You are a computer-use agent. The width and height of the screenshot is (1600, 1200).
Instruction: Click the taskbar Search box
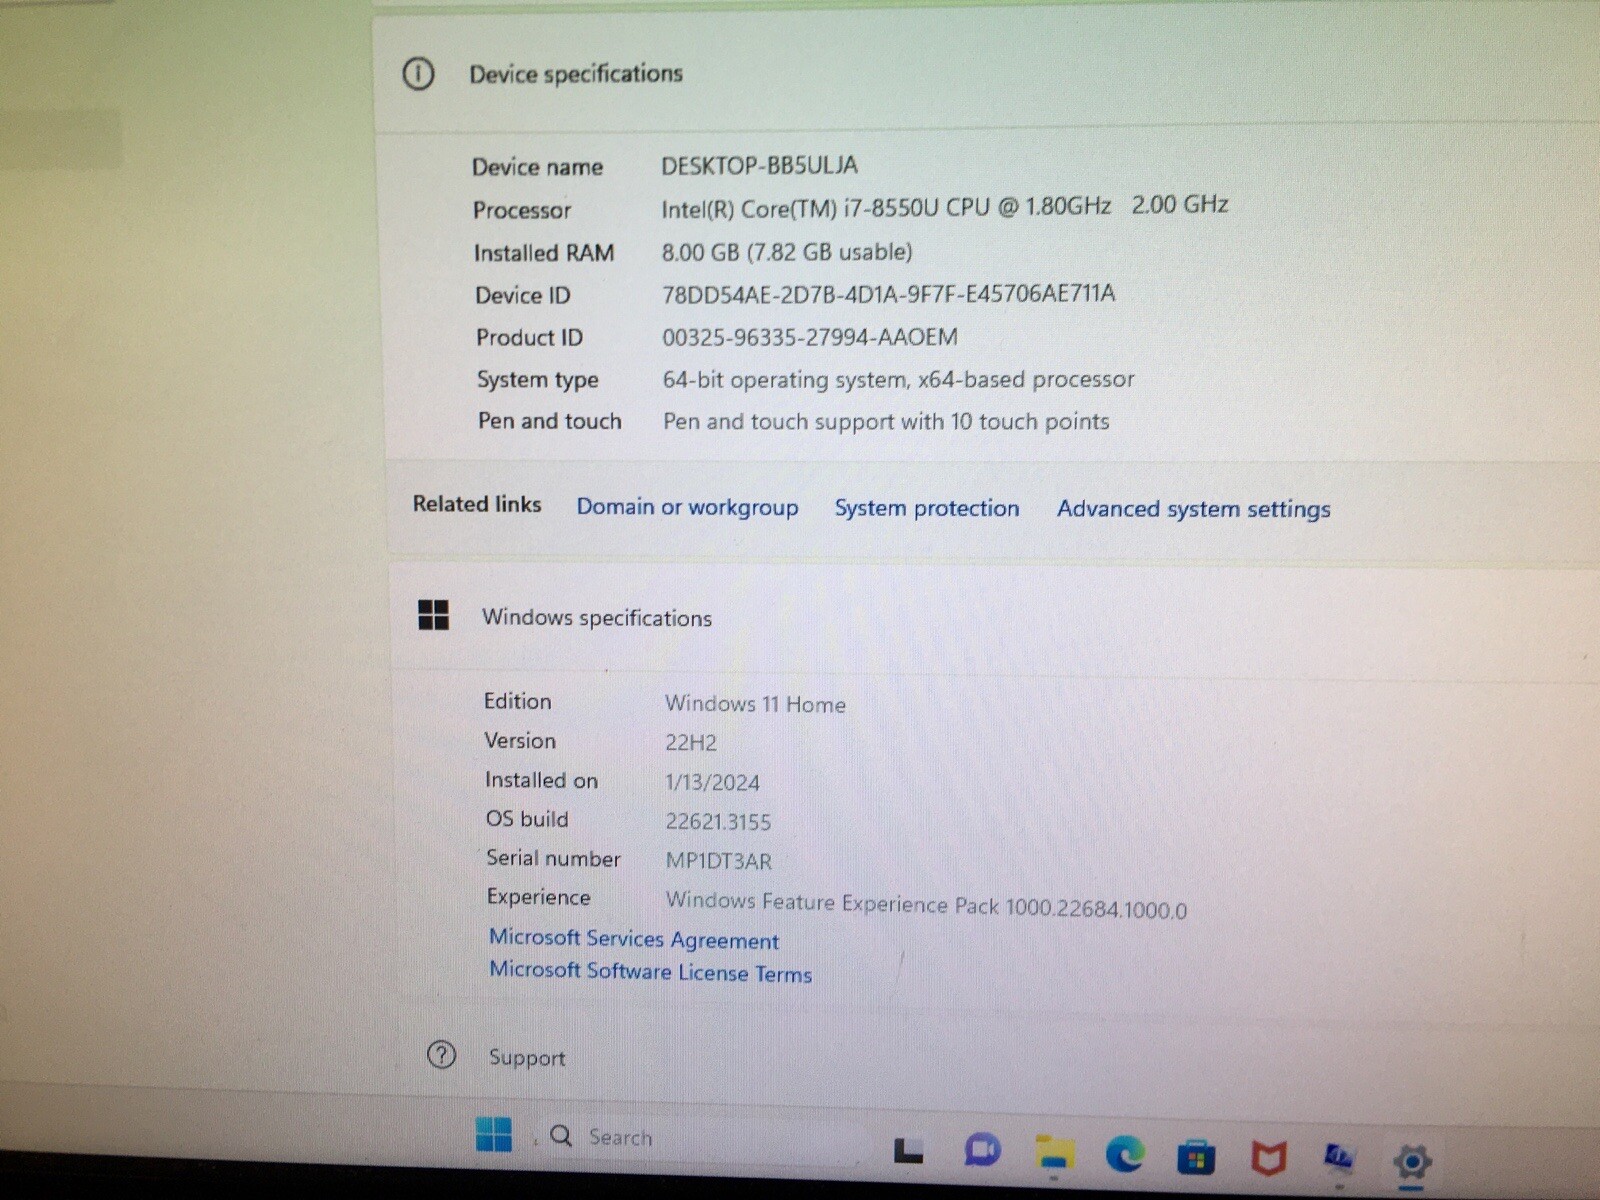tap(700, 1138)
